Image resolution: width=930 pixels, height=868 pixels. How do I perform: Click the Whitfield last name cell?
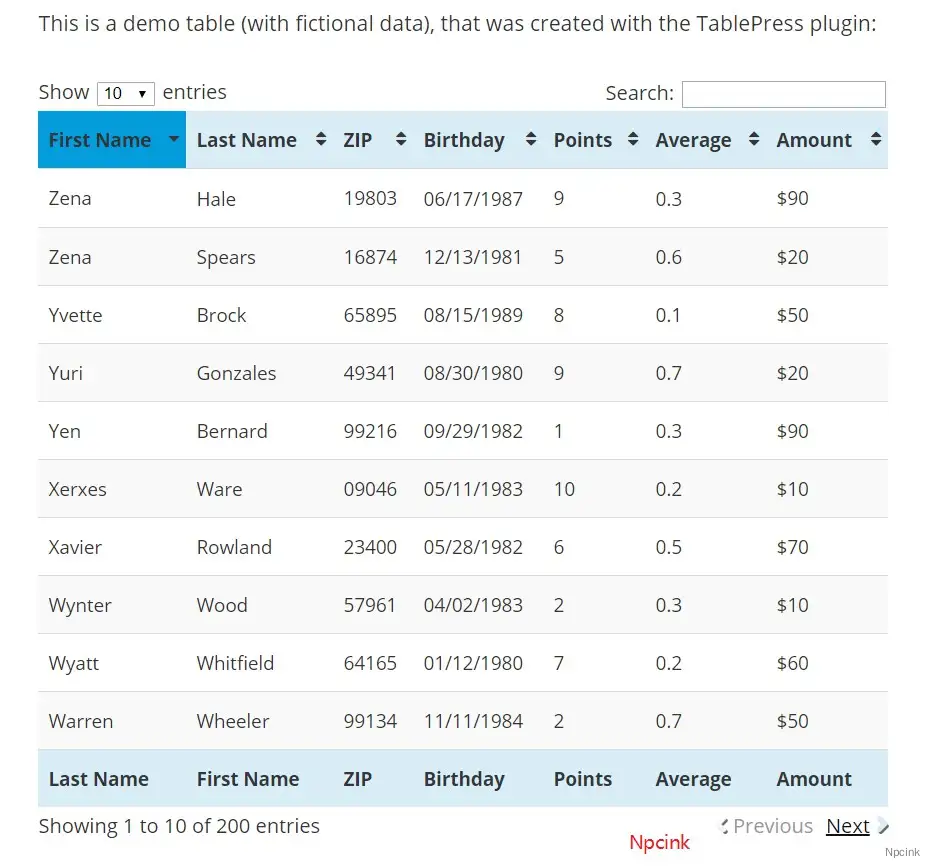point(235,663)
